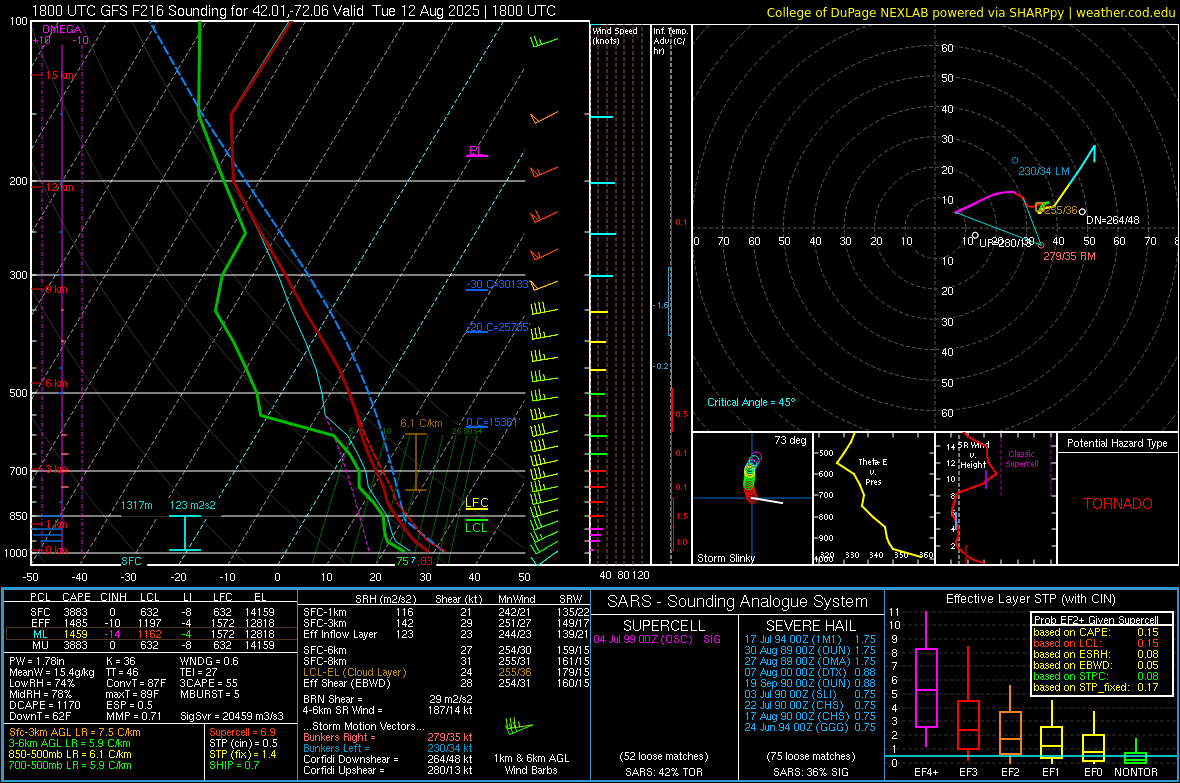Image resolution: width=1180 pixels, height=783 pixels.
Task: Click the 'Wind Speed (knots)' panel header
Action: [x=615, y=35]
